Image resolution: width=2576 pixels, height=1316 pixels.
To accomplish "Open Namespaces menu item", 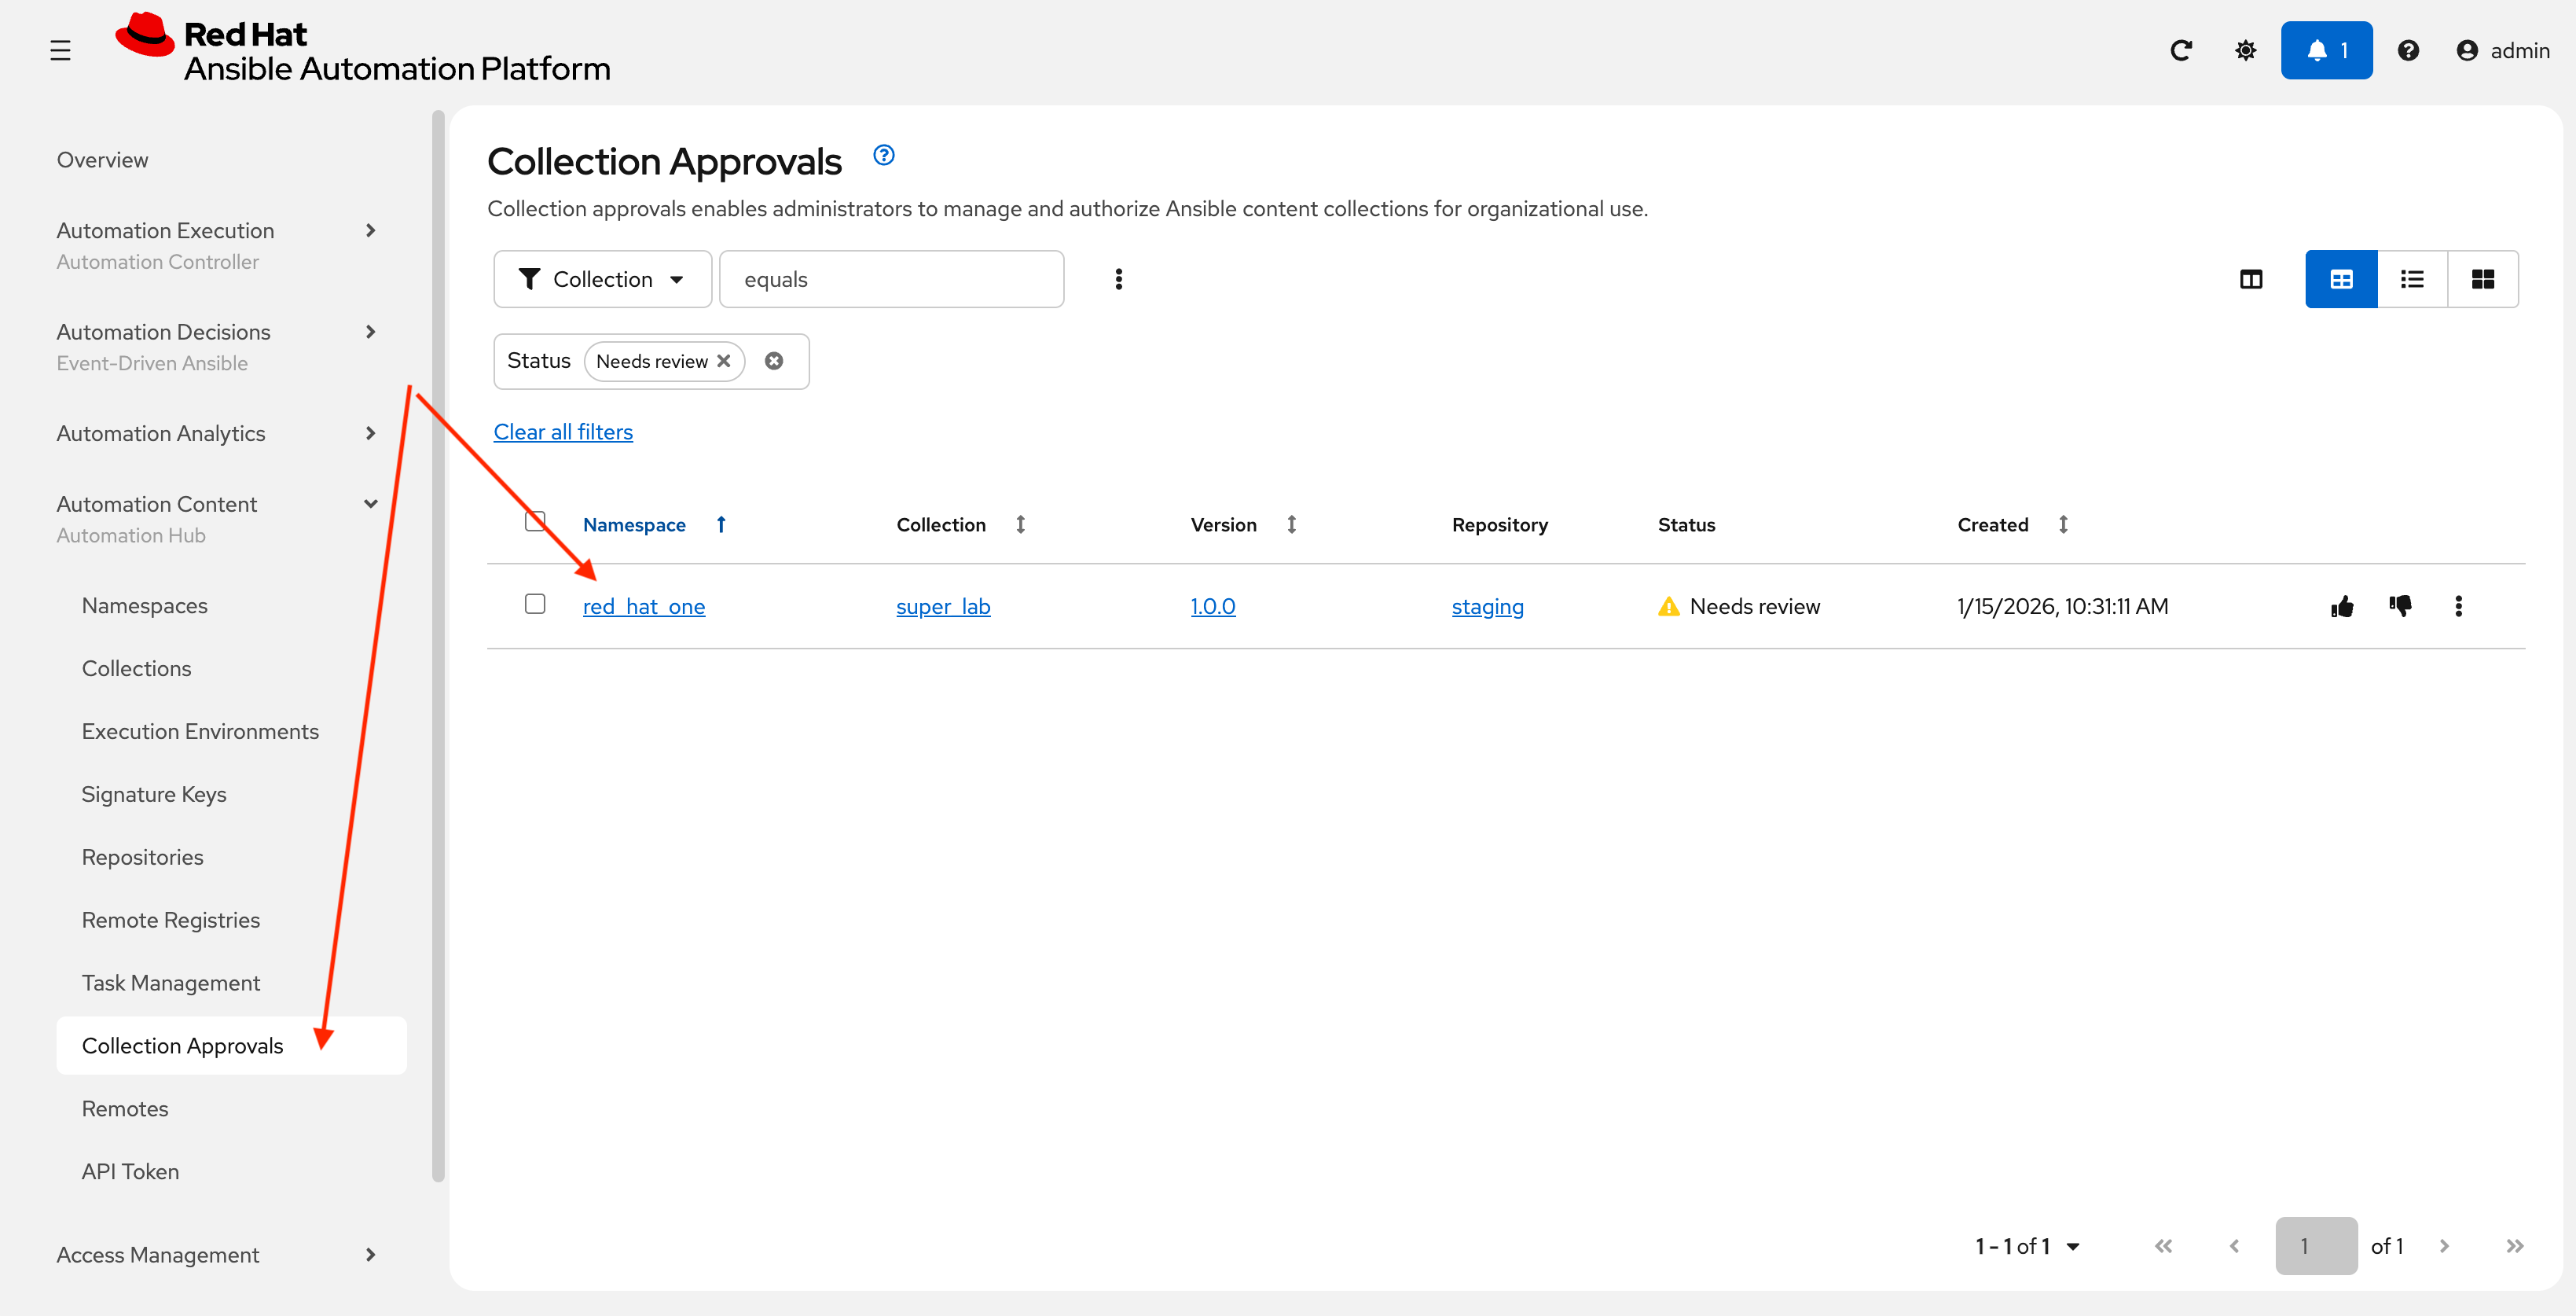I will tap(145, 606).
